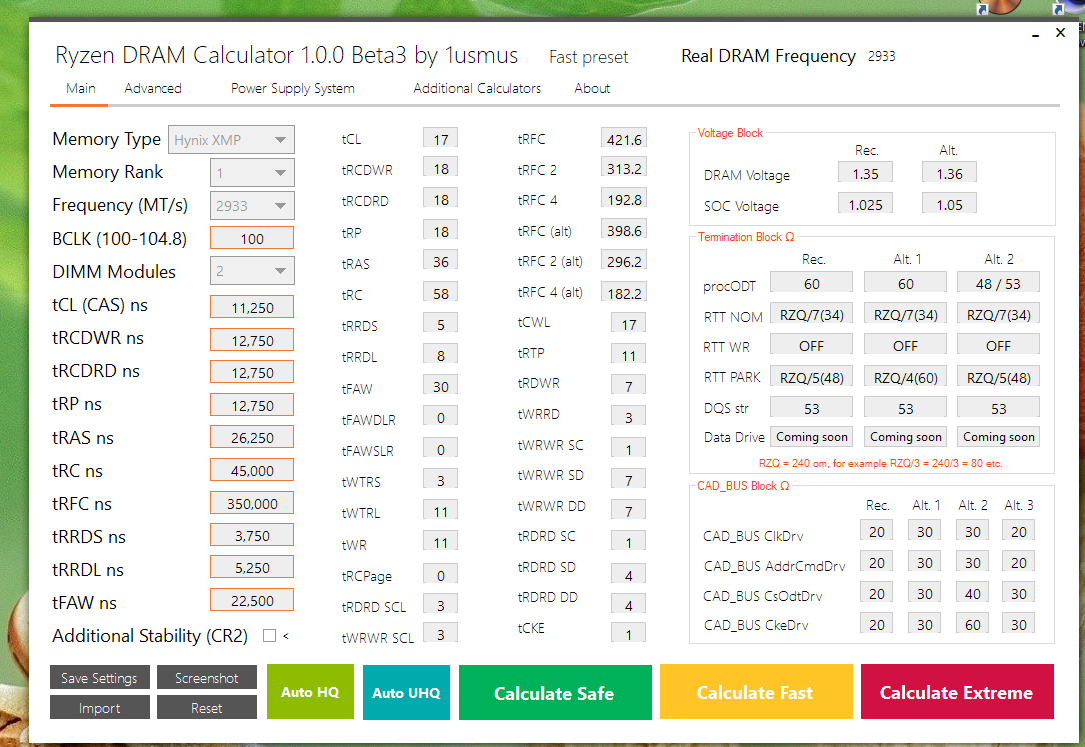This screenshot has width=1085, height=747.
Task: Click the alternative SOC Voltage 1.05
Action: point(949,204)
